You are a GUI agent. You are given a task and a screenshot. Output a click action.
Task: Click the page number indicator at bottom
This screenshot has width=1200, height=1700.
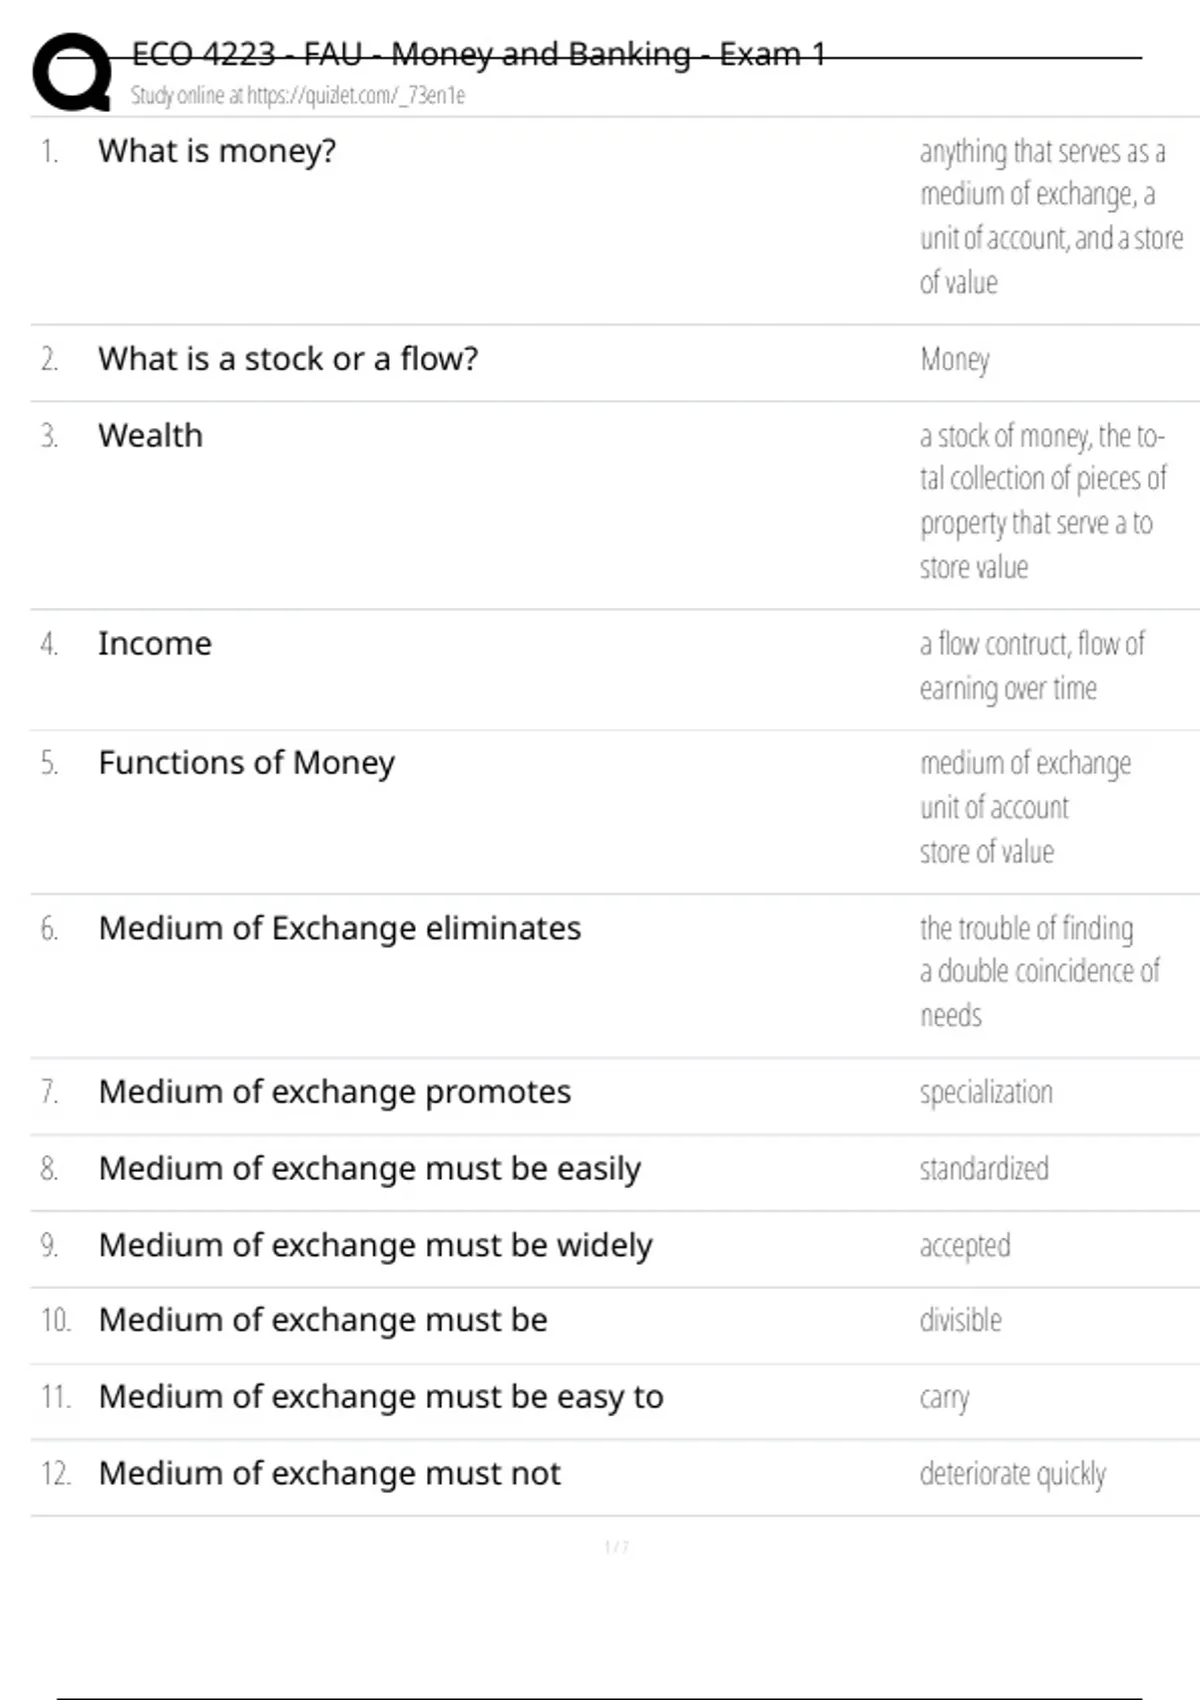click(616, 1547)
